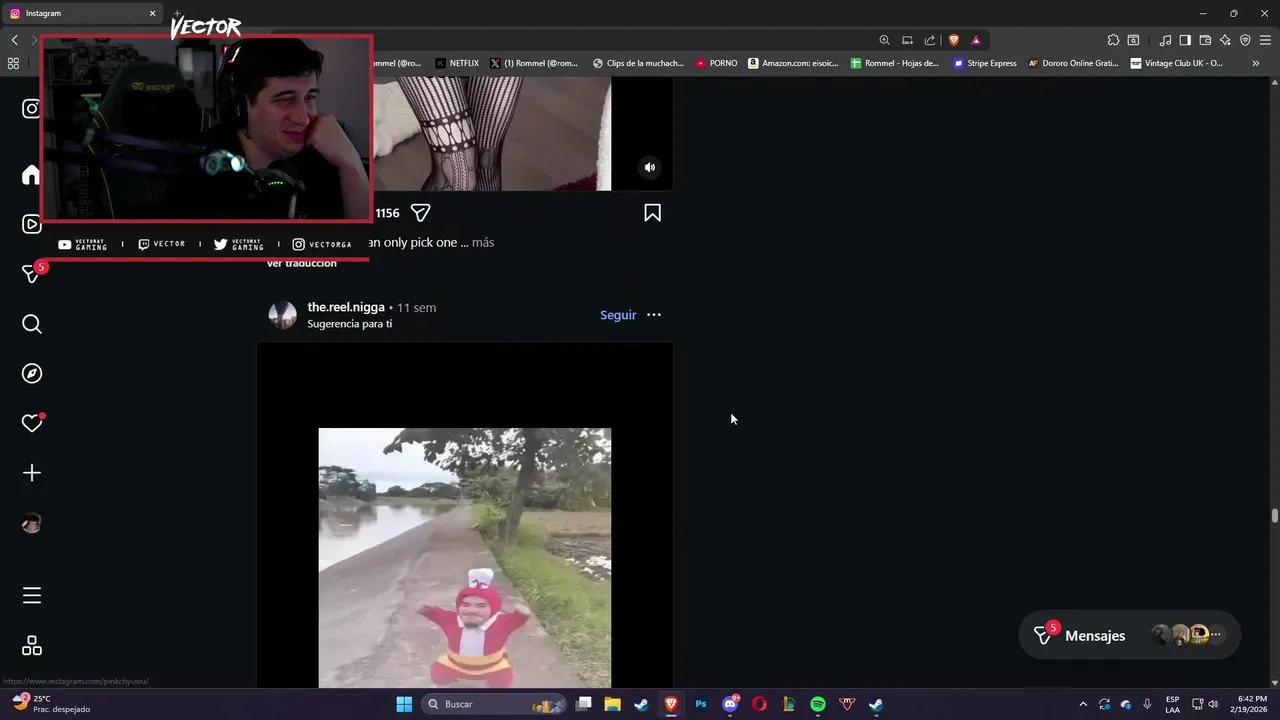Open Discord from the taskbar
Screen dimensions: 1280x720
(731, 704)
